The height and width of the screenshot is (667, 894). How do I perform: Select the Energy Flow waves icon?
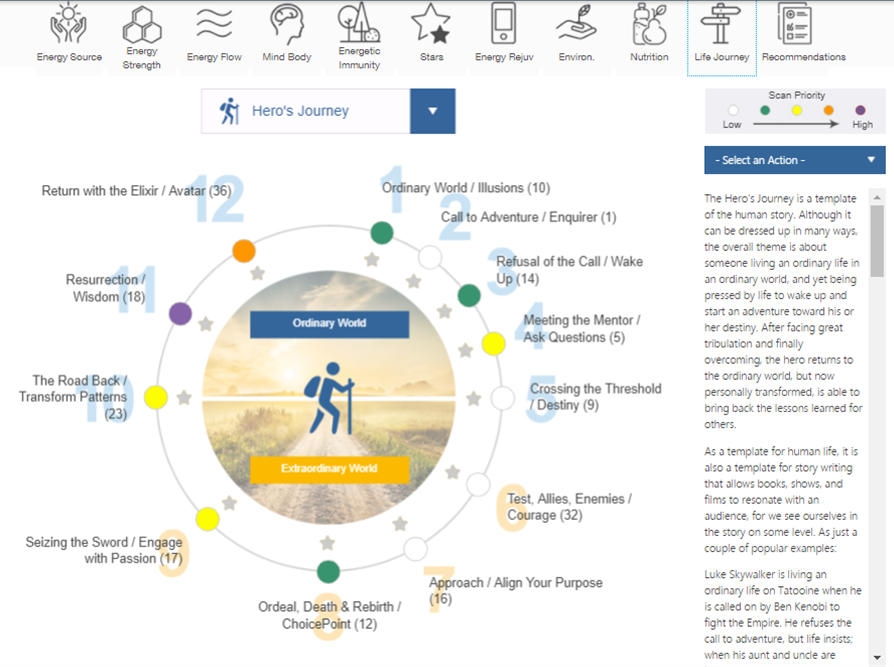pyautogui.click(x=214, y=23)
